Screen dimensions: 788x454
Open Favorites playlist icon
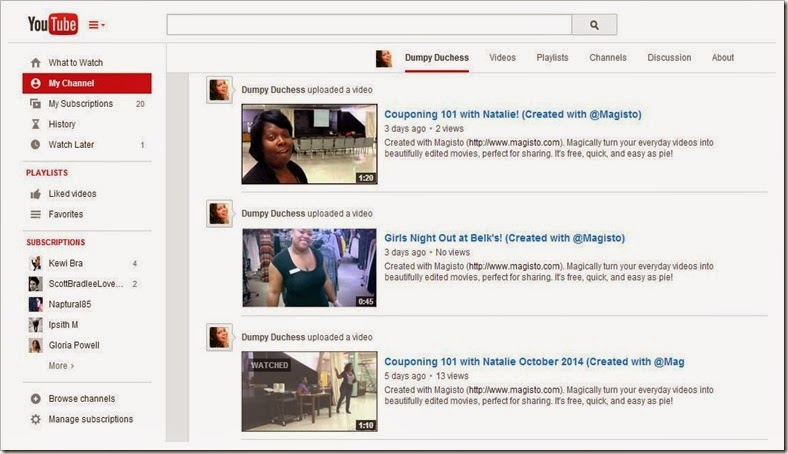tap(36, 214)
